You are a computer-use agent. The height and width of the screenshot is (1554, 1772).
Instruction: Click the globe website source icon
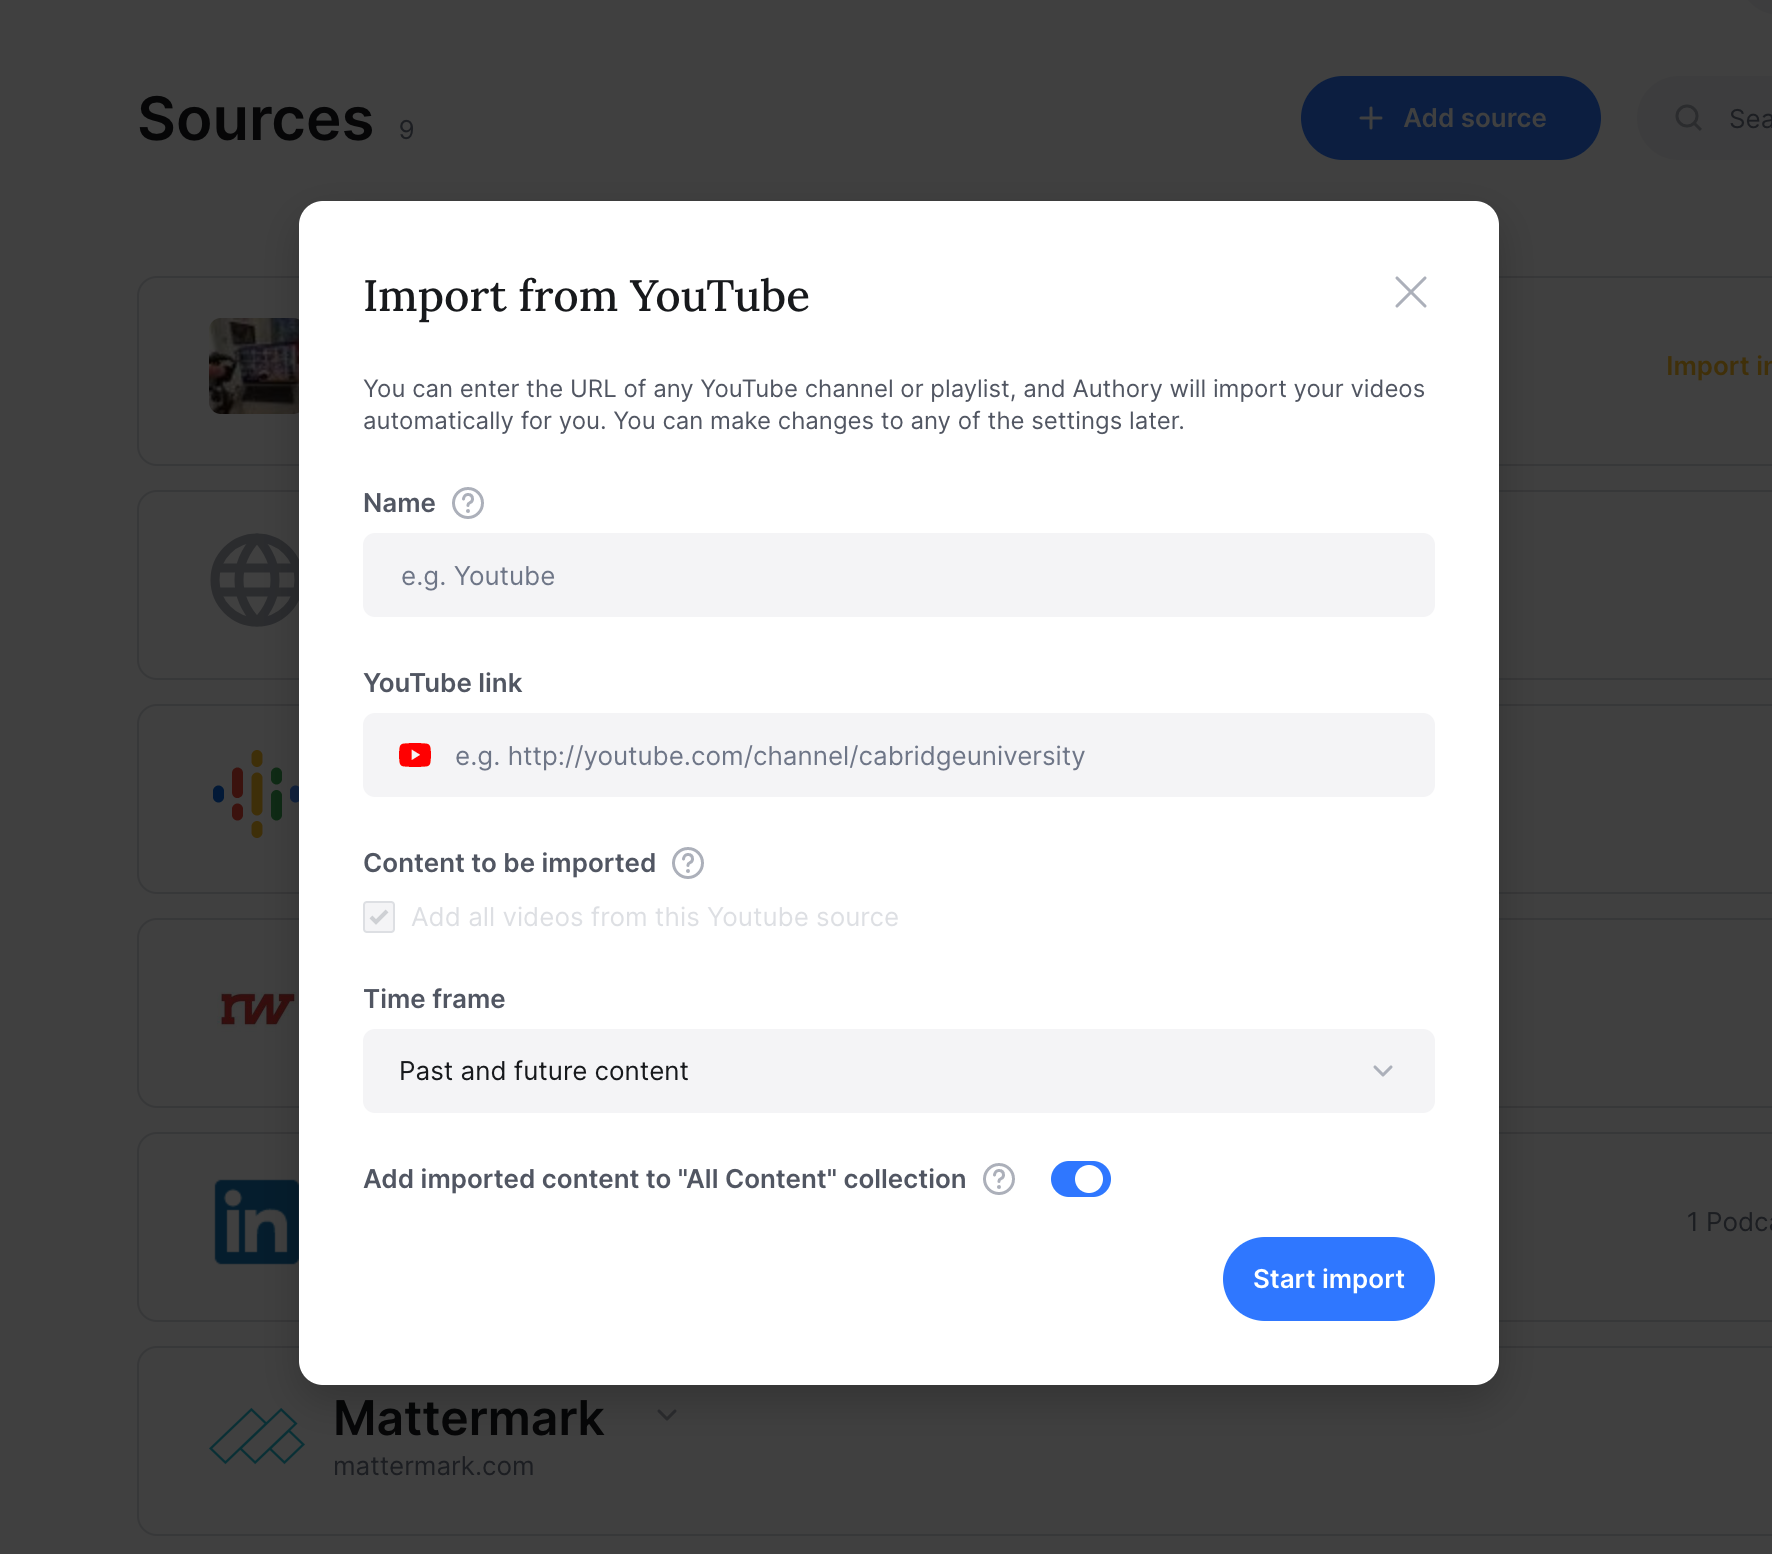(256, 580)
